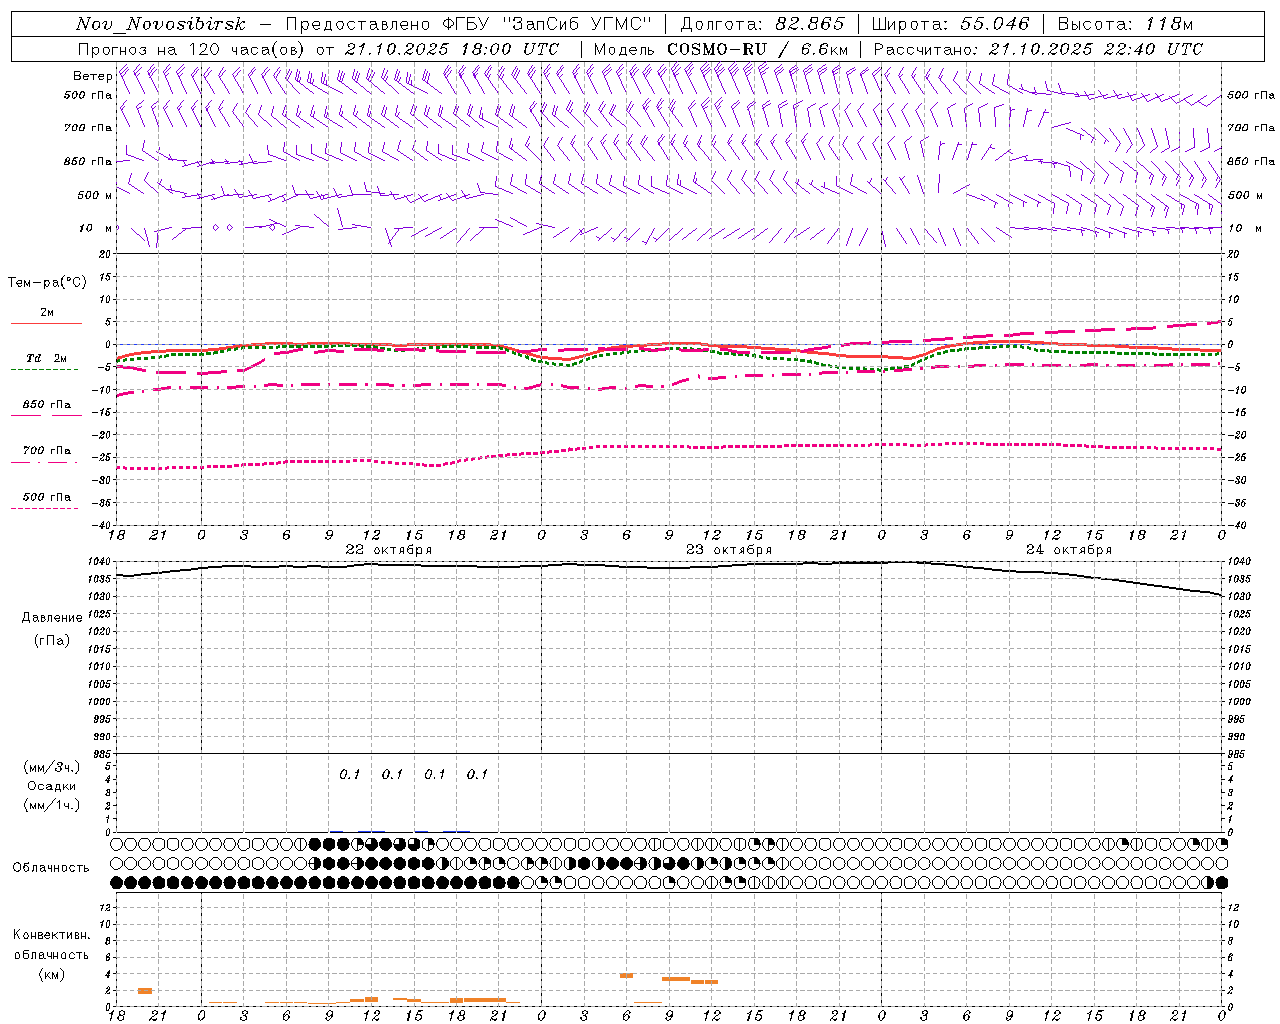Select 'Прогноз на 120 часа(ов)' forecast header text
This screenshot has height=1024, width=1280.
192,49
